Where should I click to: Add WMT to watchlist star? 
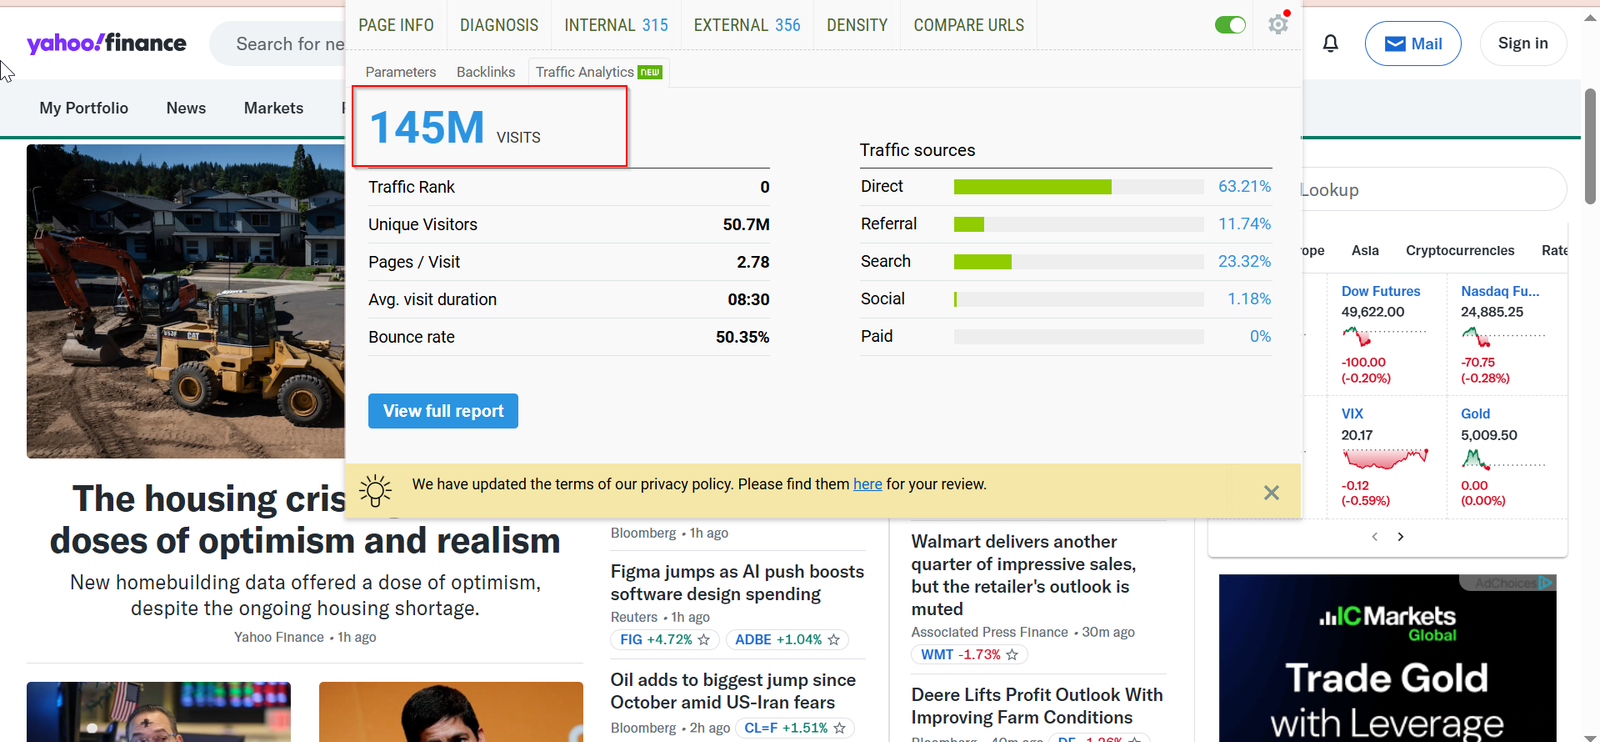point(1012,655)
